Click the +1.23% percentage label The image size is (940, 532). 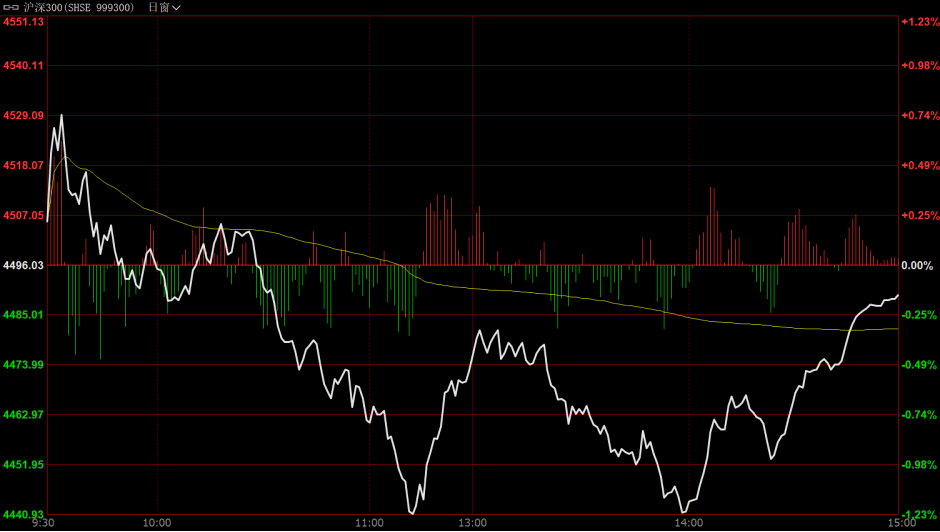tap(918, 22)
